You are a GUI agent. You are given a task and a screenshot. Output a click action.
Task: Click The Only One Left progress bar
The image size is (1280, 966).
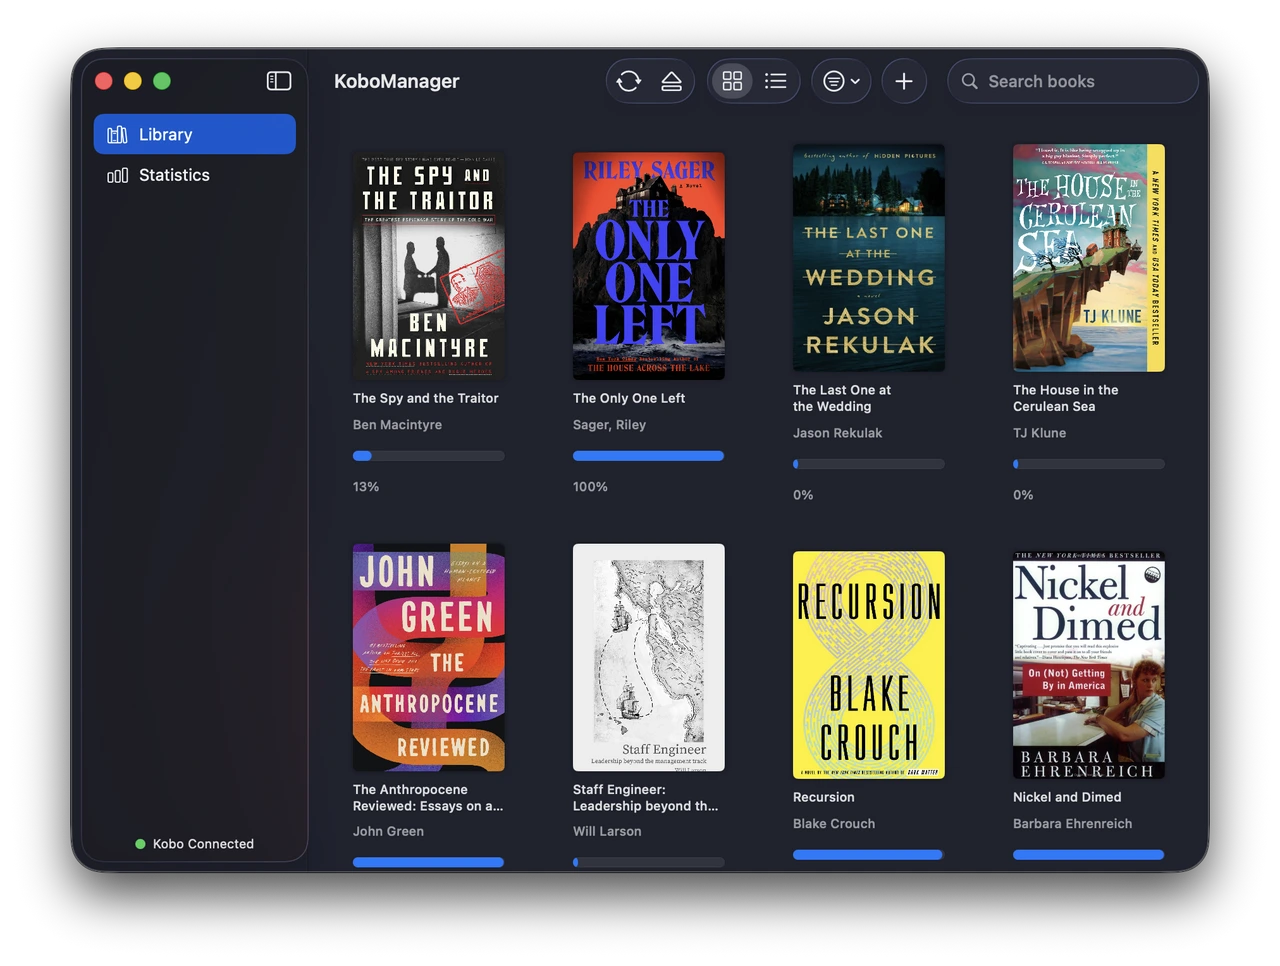pos(649,456)
